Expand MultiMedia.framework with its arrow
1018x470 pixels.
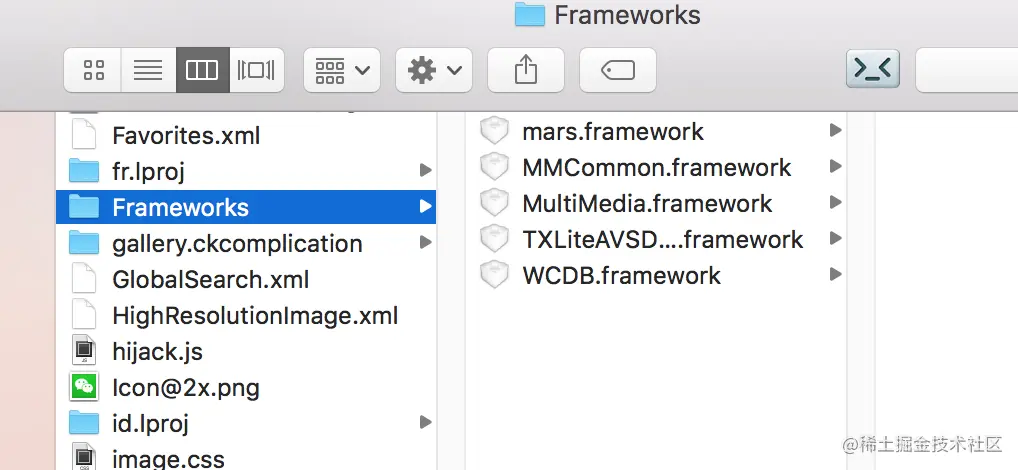(x=836, y=203)
